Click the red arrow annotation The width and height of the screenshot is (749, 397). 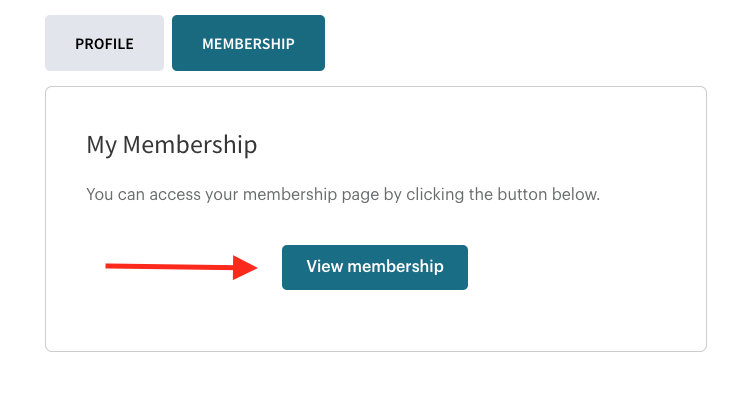point(182,267)
